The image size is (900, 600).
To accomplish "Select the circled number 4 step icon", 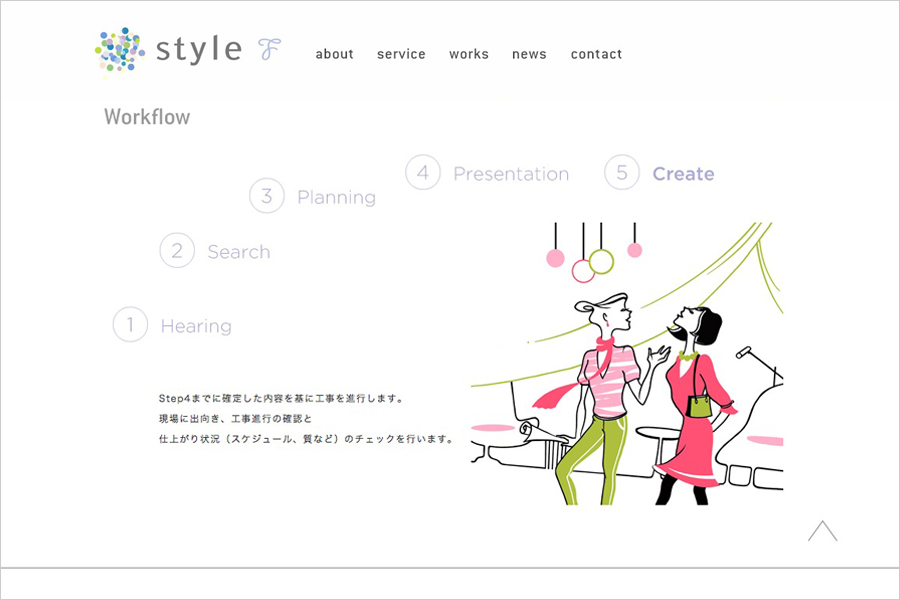I will (423, 173).
